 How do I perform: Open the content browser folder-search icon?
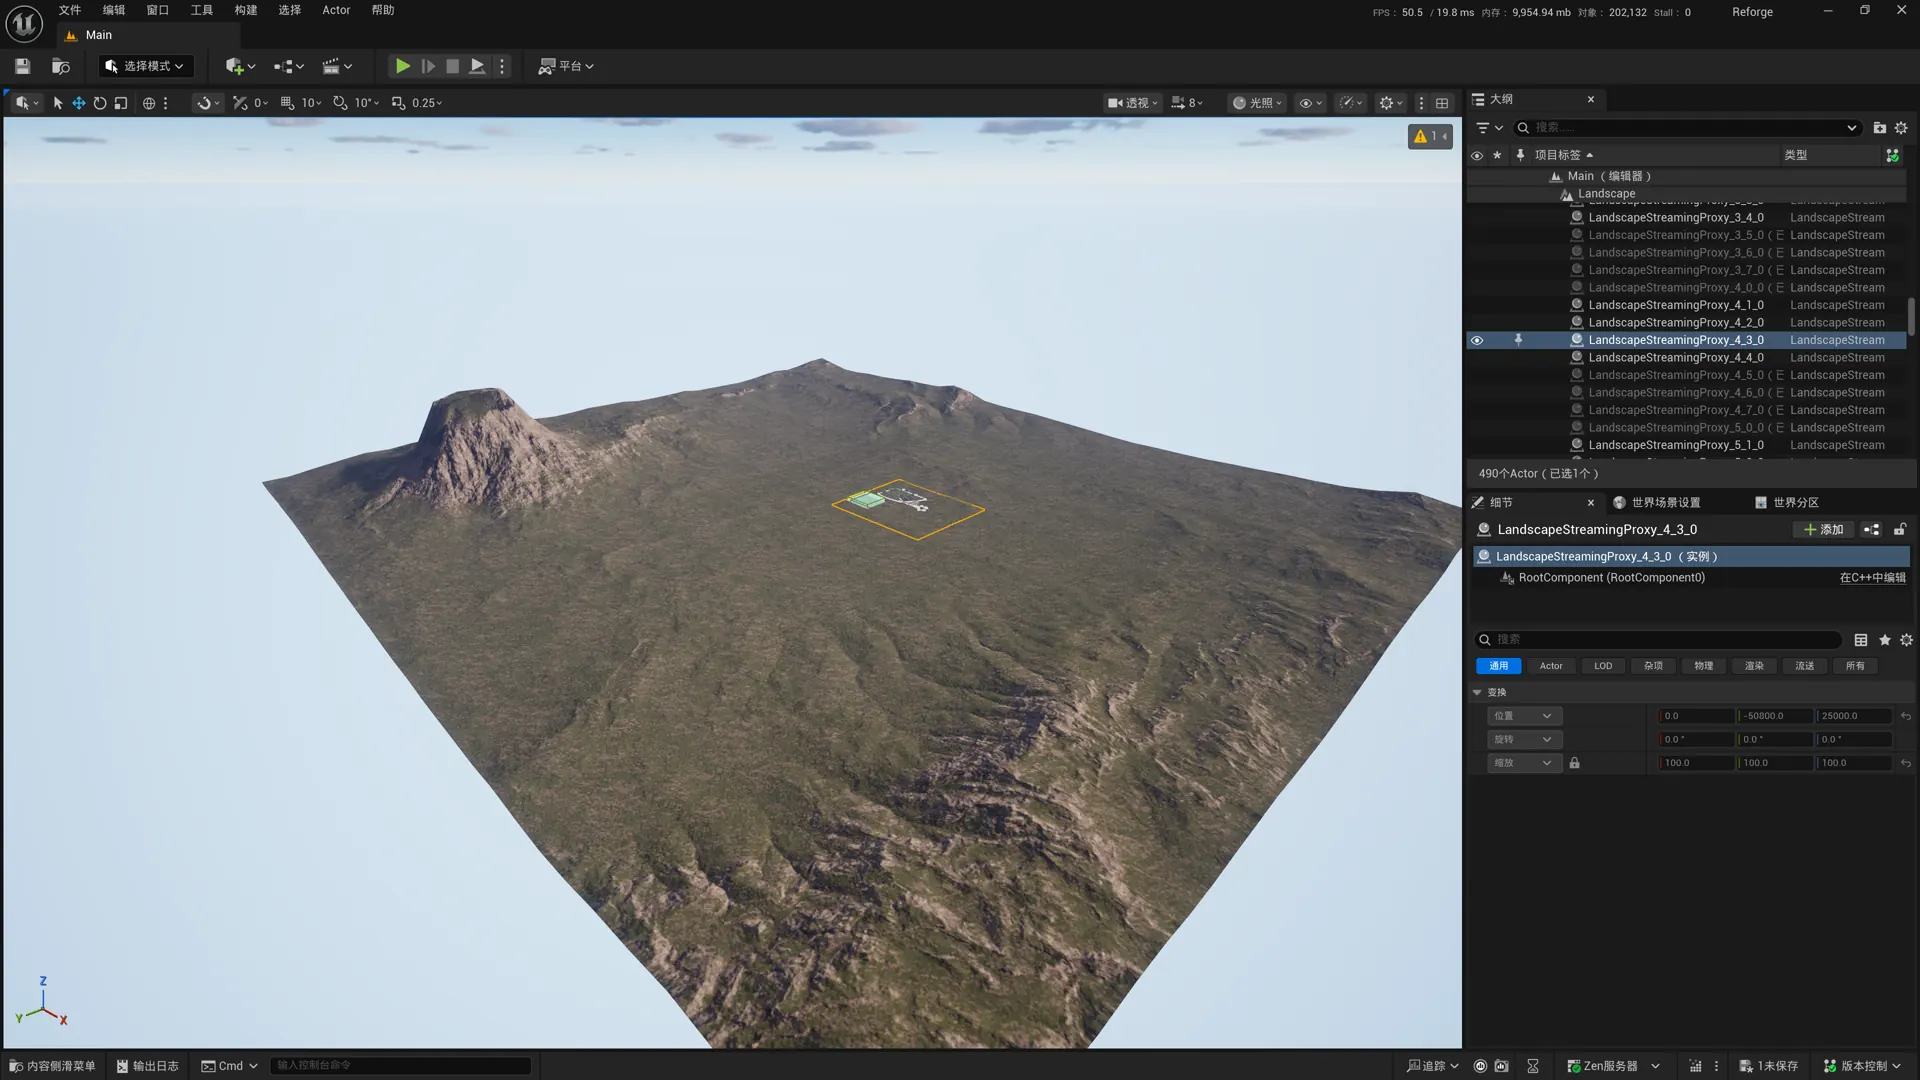60,66
